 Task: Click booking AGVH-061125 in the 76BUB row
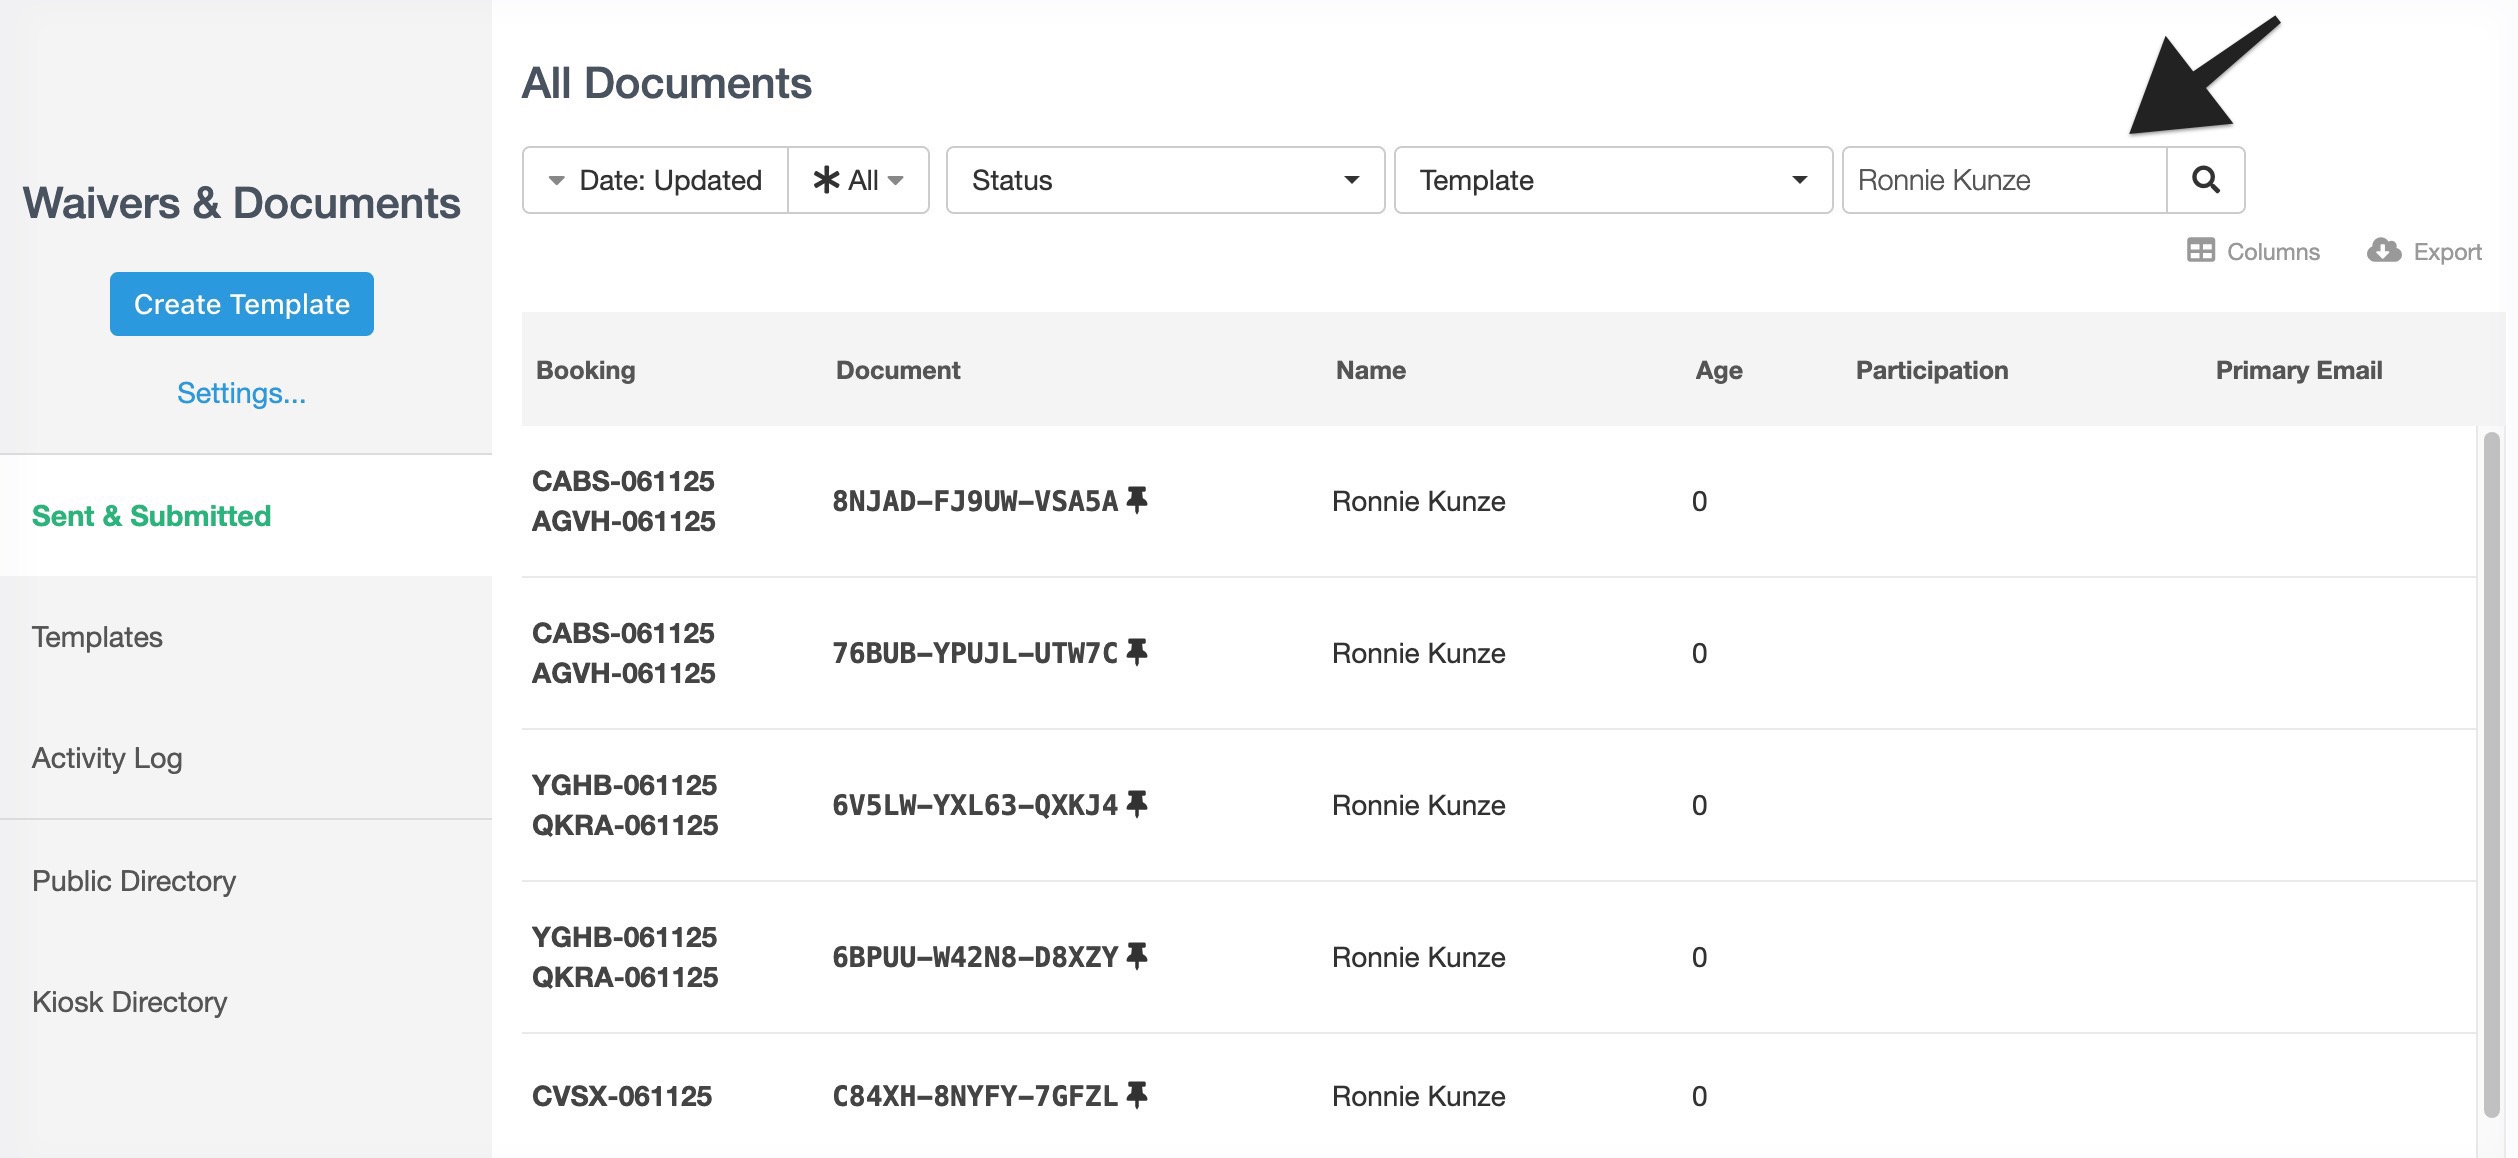[624, 673]
